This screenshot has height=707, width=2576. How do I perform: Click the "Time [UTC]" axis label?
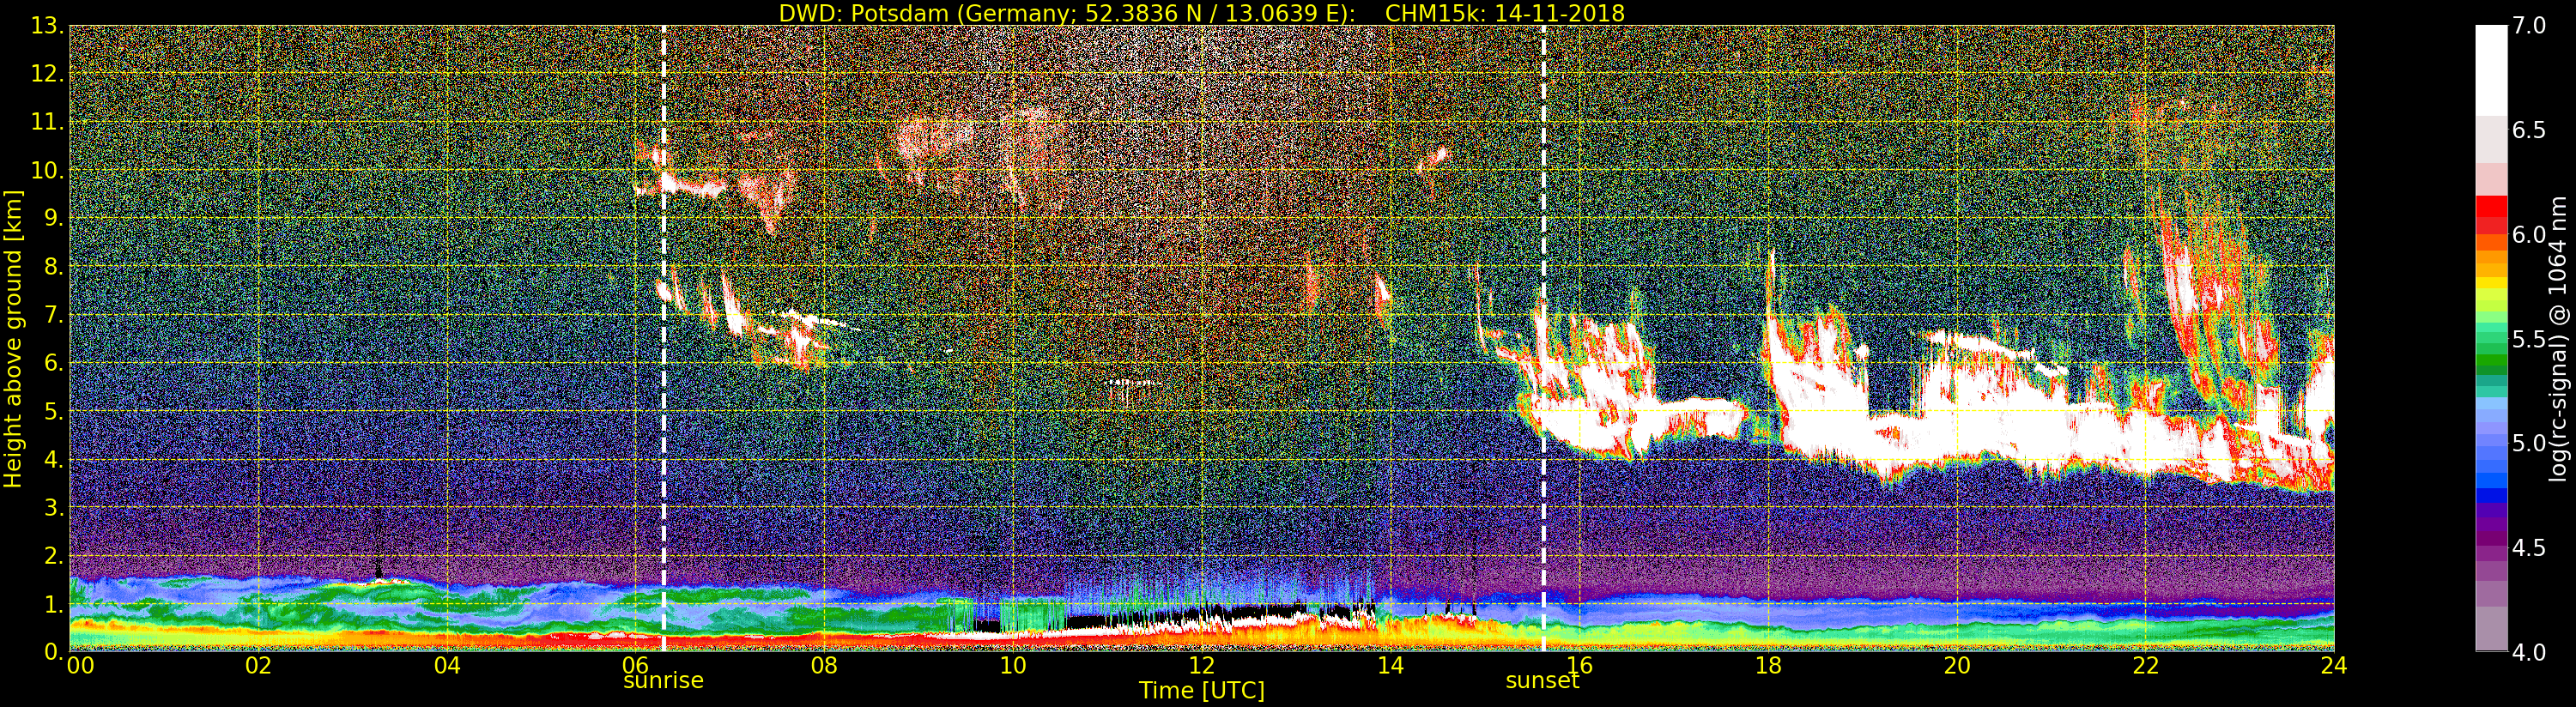point(1202,690)
